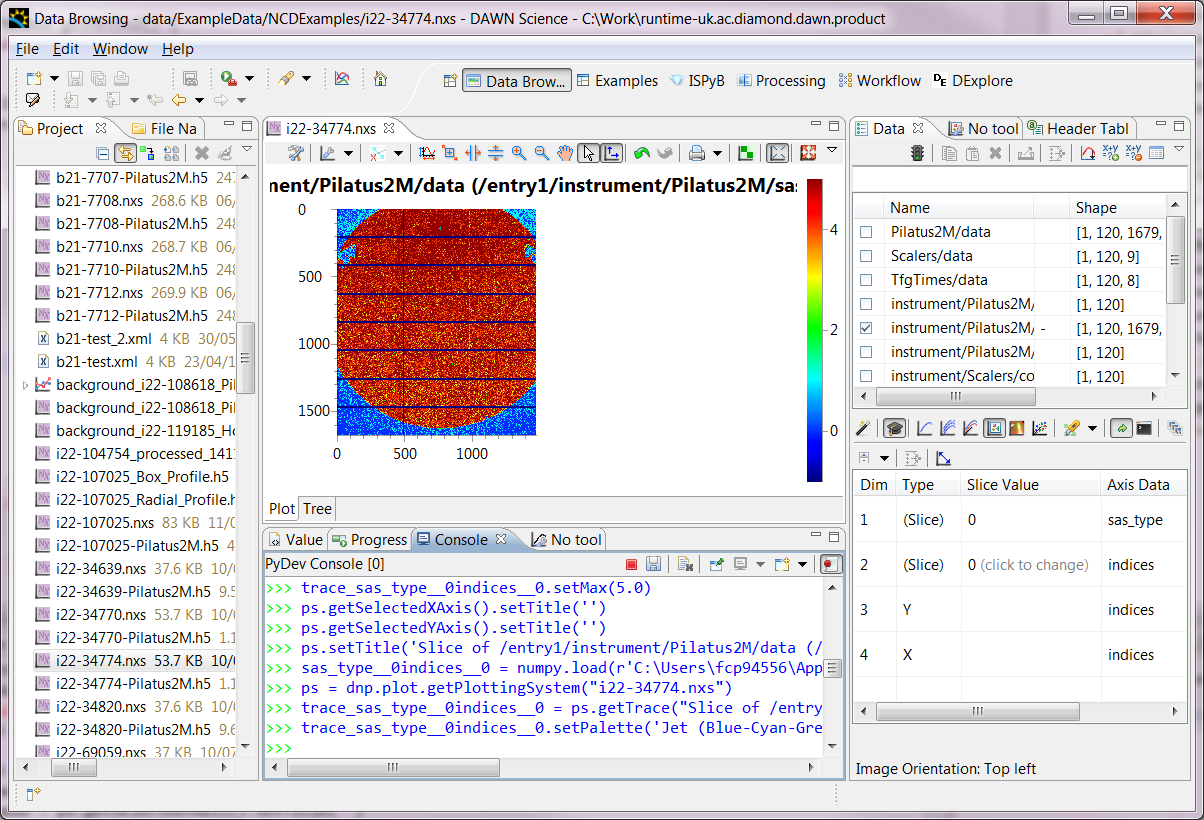Open the Processing perspective
The image size is (1204, 820).
coord(781,81)
